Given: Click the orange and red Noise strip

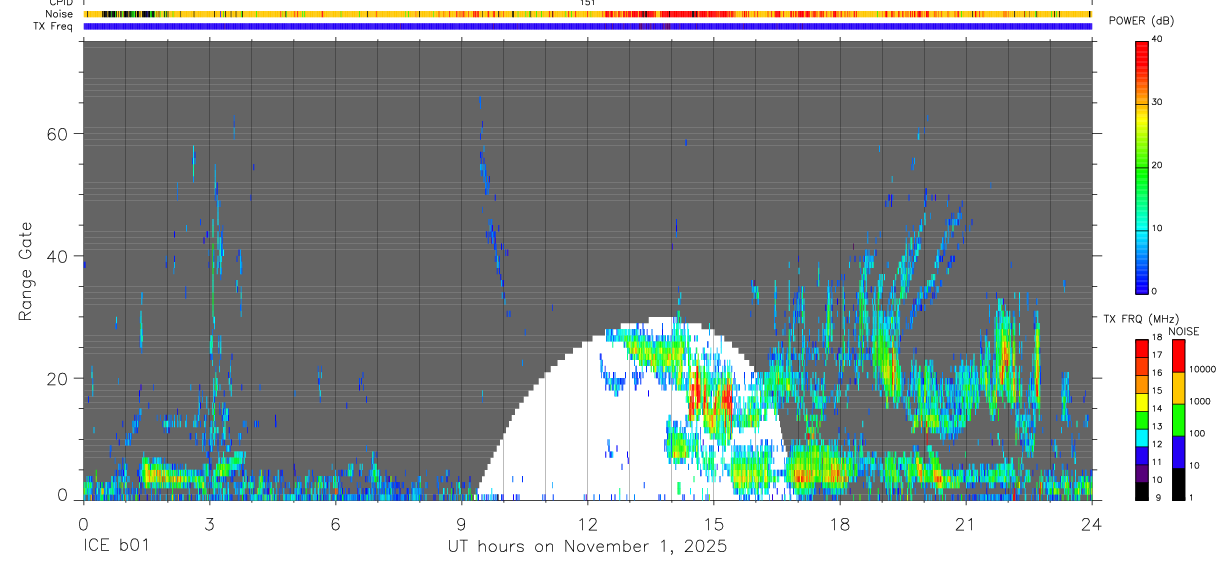Looking at the screenshot, I should [588, 14].
